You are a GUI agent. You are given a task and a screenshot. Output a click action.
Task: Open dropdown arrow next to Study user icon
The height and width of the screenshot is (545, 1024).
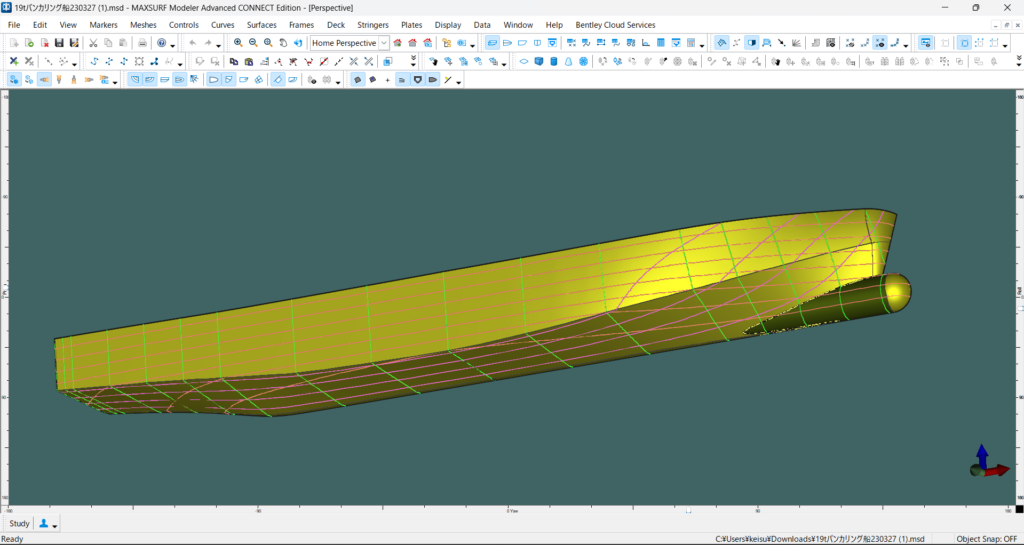[55, 525]
